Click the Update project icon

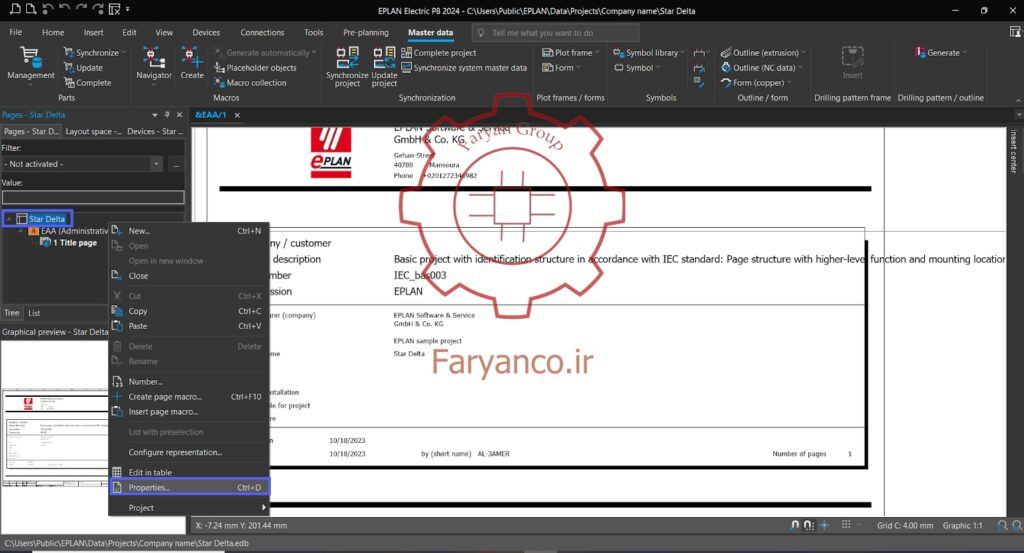(384, 67)
